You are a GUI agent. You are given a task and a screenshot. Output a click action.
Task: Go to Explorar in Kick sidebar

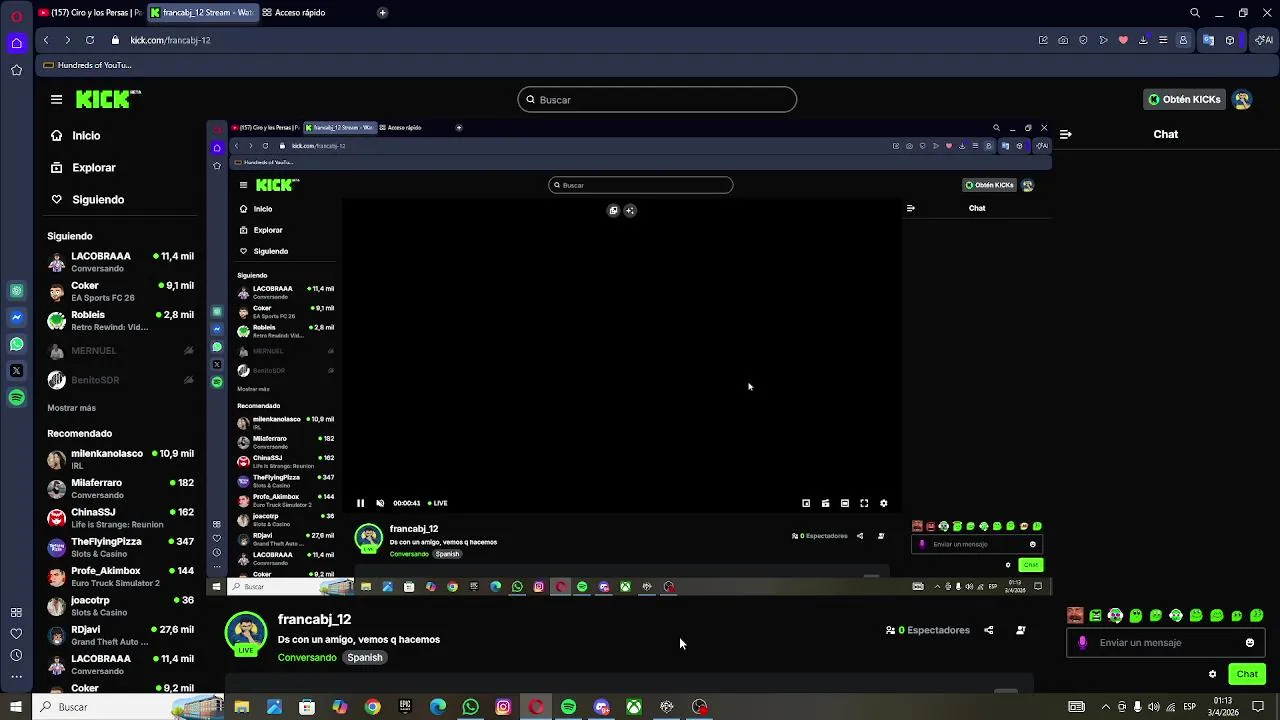pyautogui.click(x=84, y=168)
